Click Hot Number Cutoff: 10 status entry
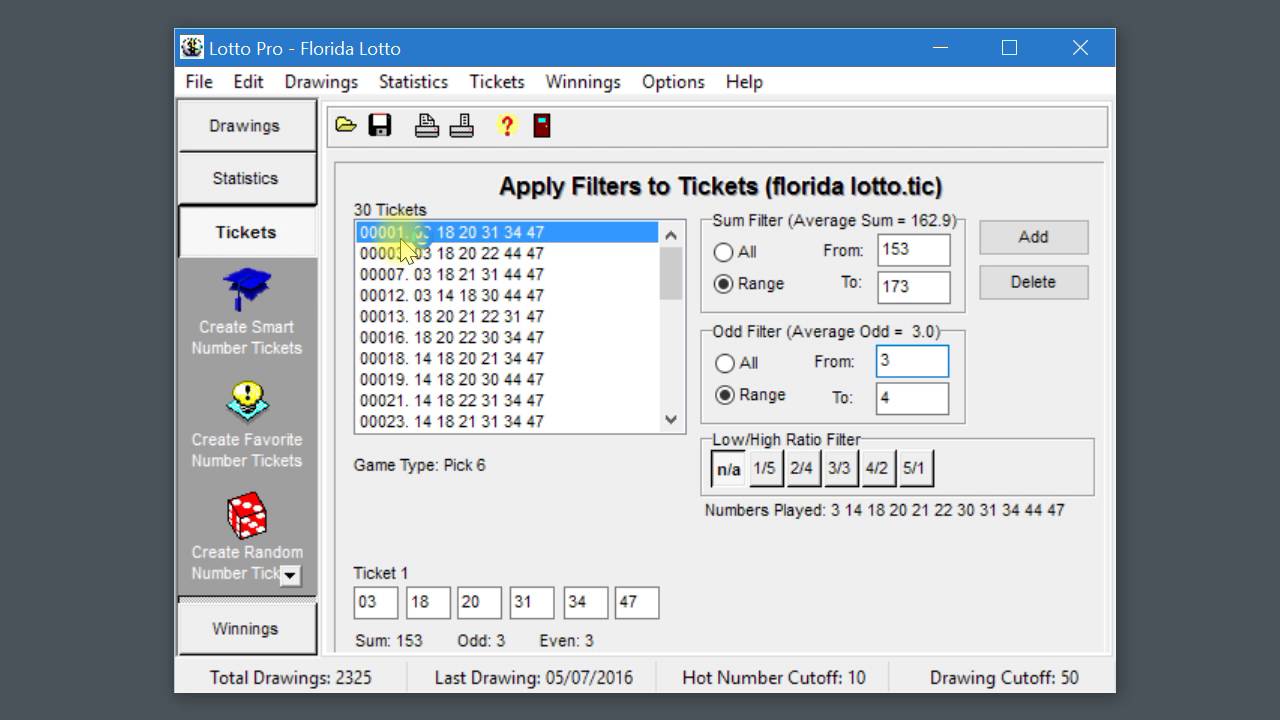This screenshot has height=720, width=1280. pyautogui.click(x=774, y=677)
